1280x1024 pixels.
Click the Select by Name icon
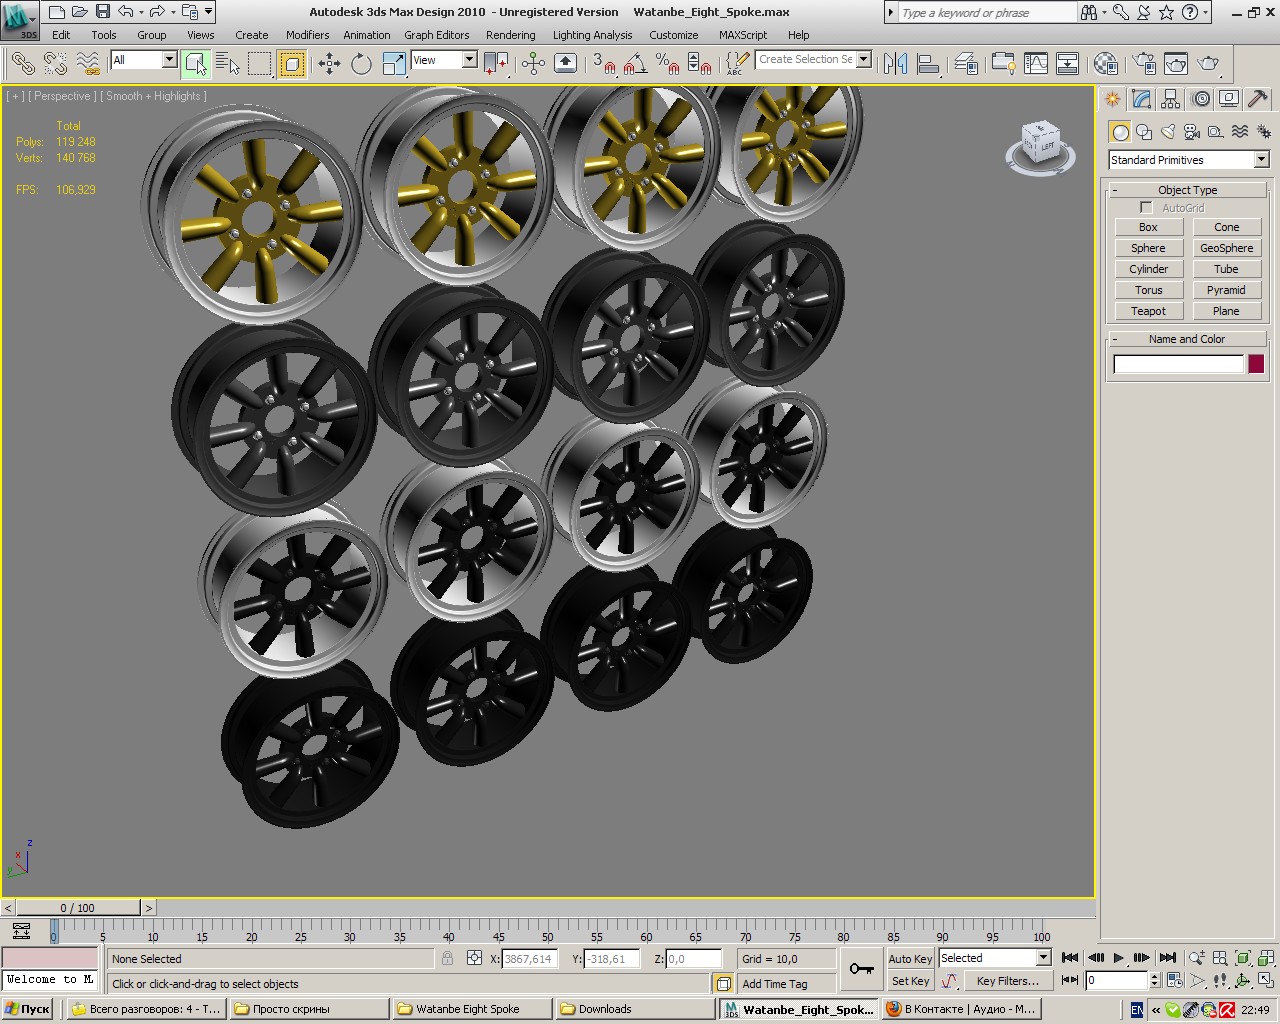(228, 64)
